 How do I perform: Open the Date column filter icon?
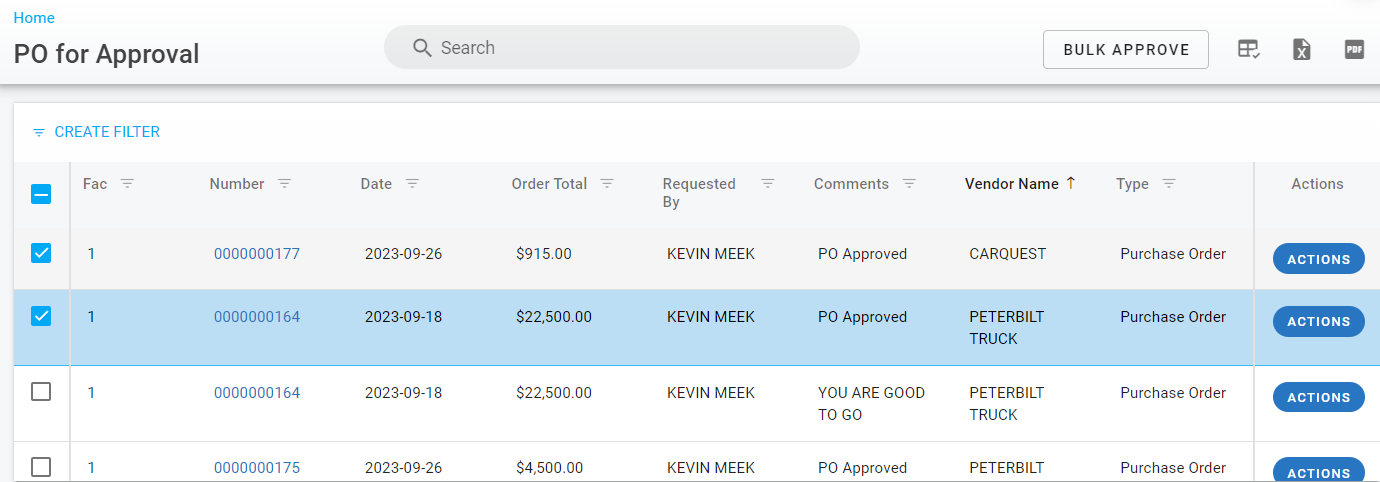click(x=412, y=184)
